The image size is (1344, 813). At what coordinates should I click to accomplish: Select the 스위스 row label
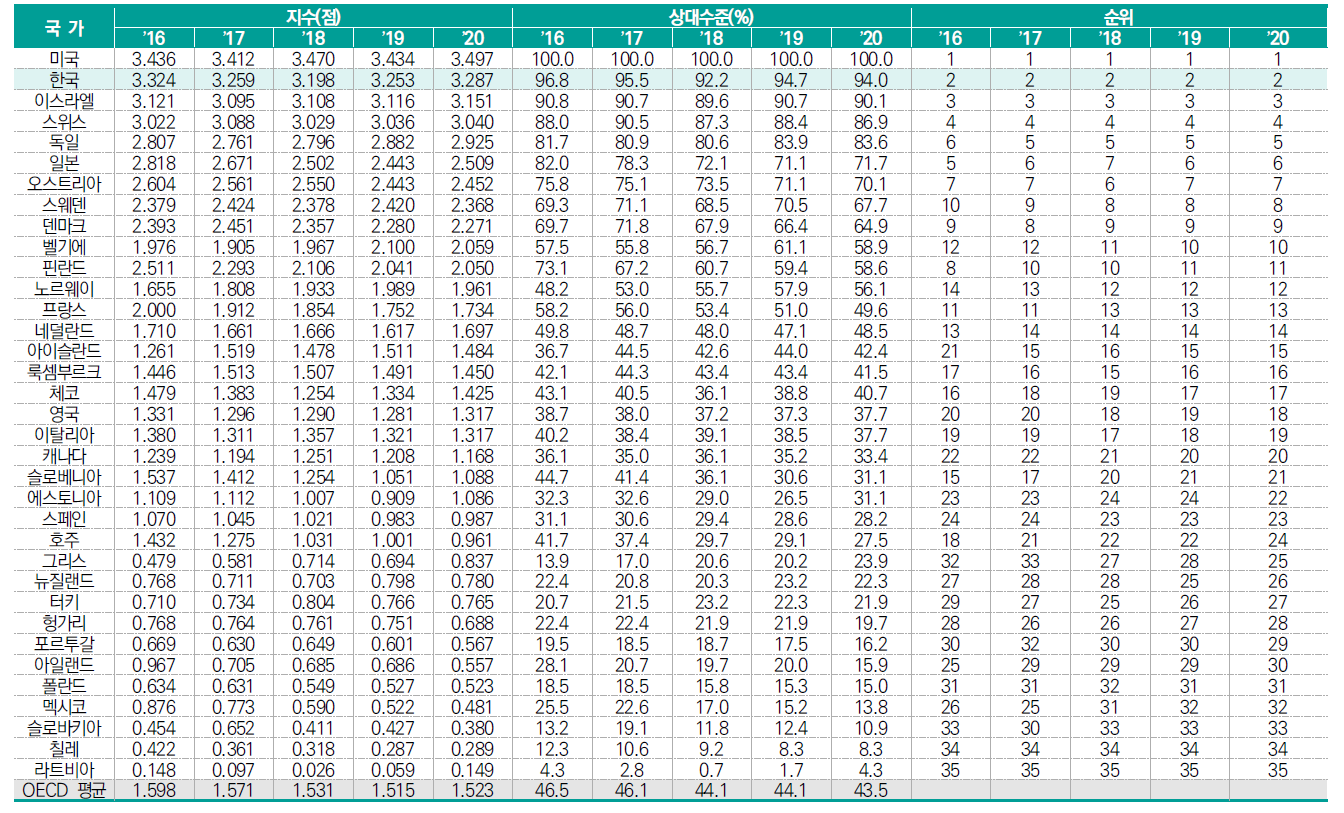[64, 122]
